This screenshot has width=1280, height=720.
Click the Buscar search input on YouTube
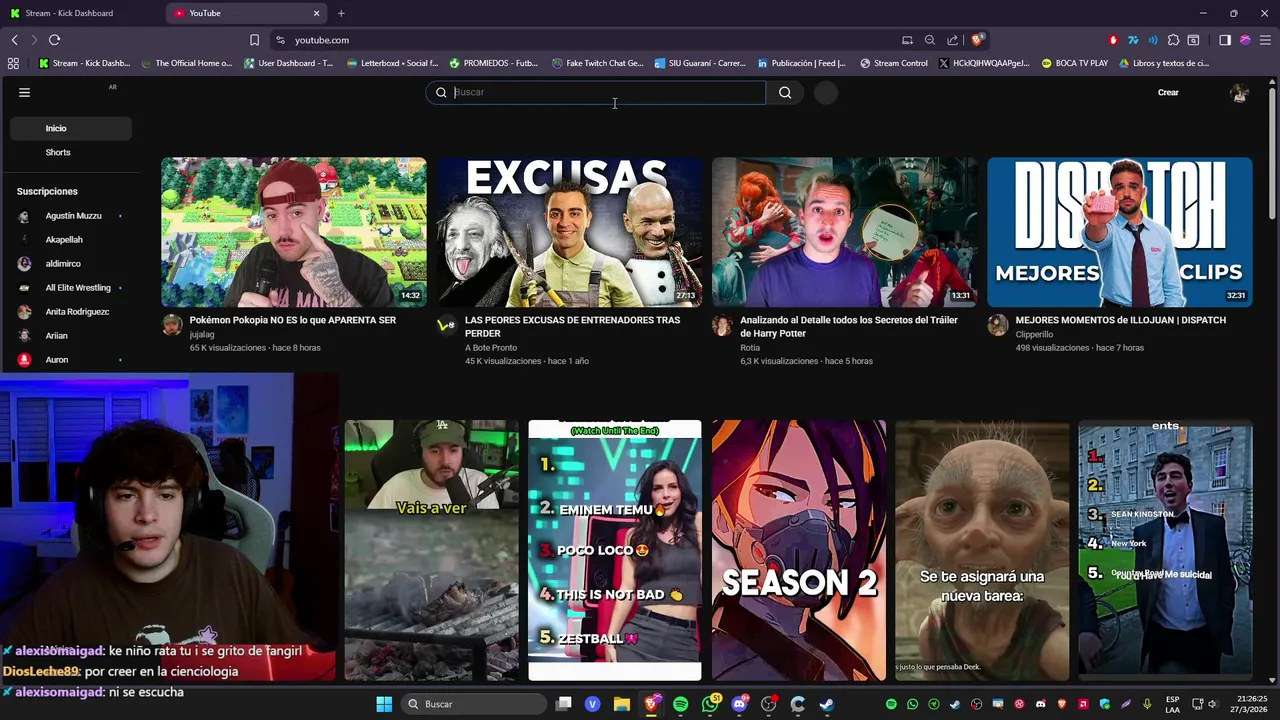(595, 92)
